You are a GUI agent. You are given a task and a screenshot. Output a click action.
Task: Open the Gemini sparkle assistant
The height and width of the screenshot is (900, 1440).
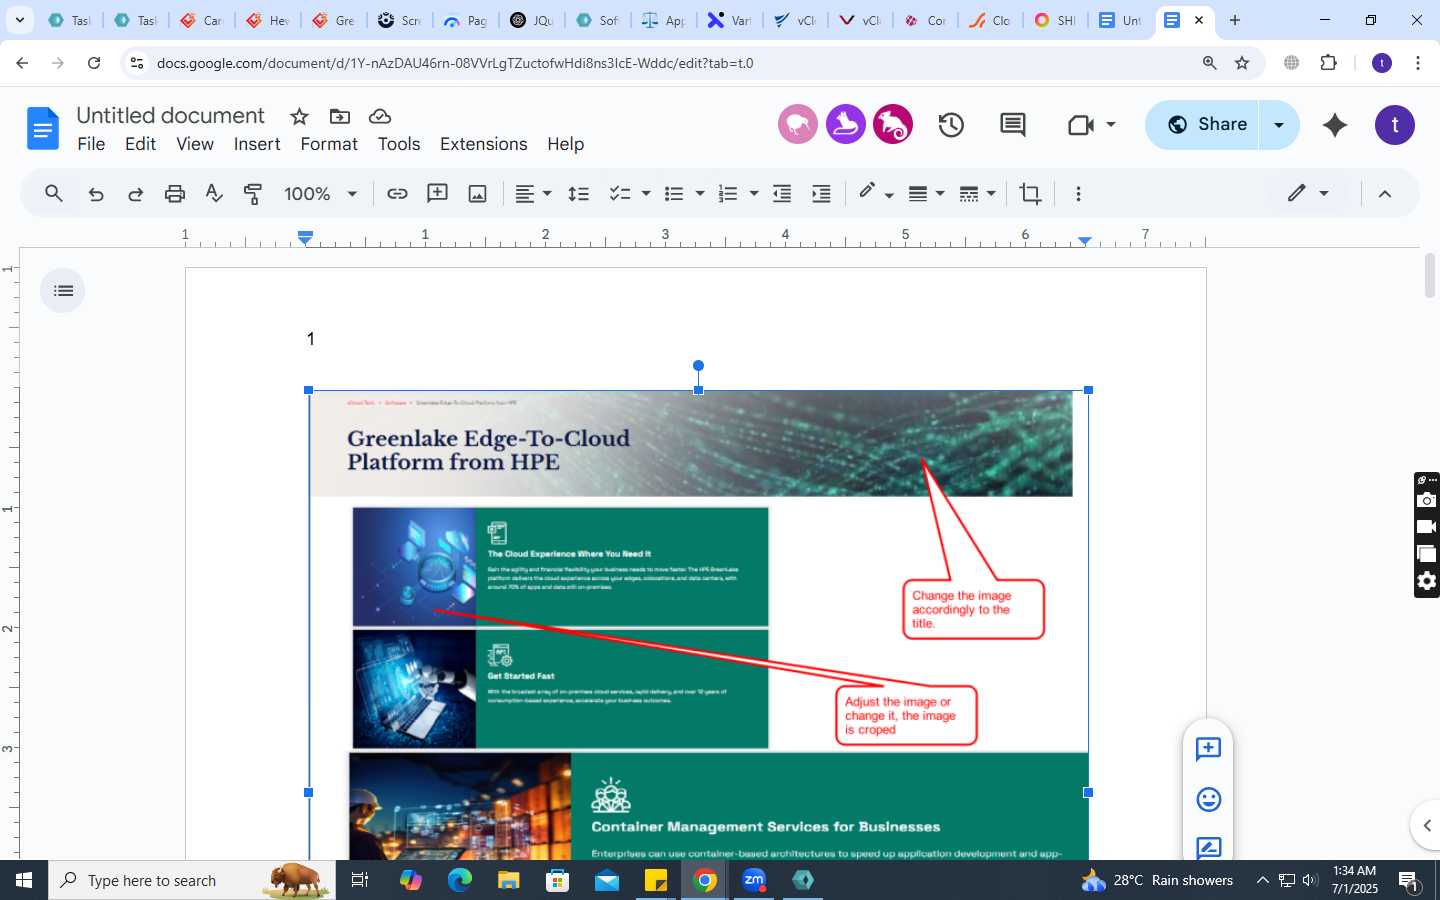1335,125
